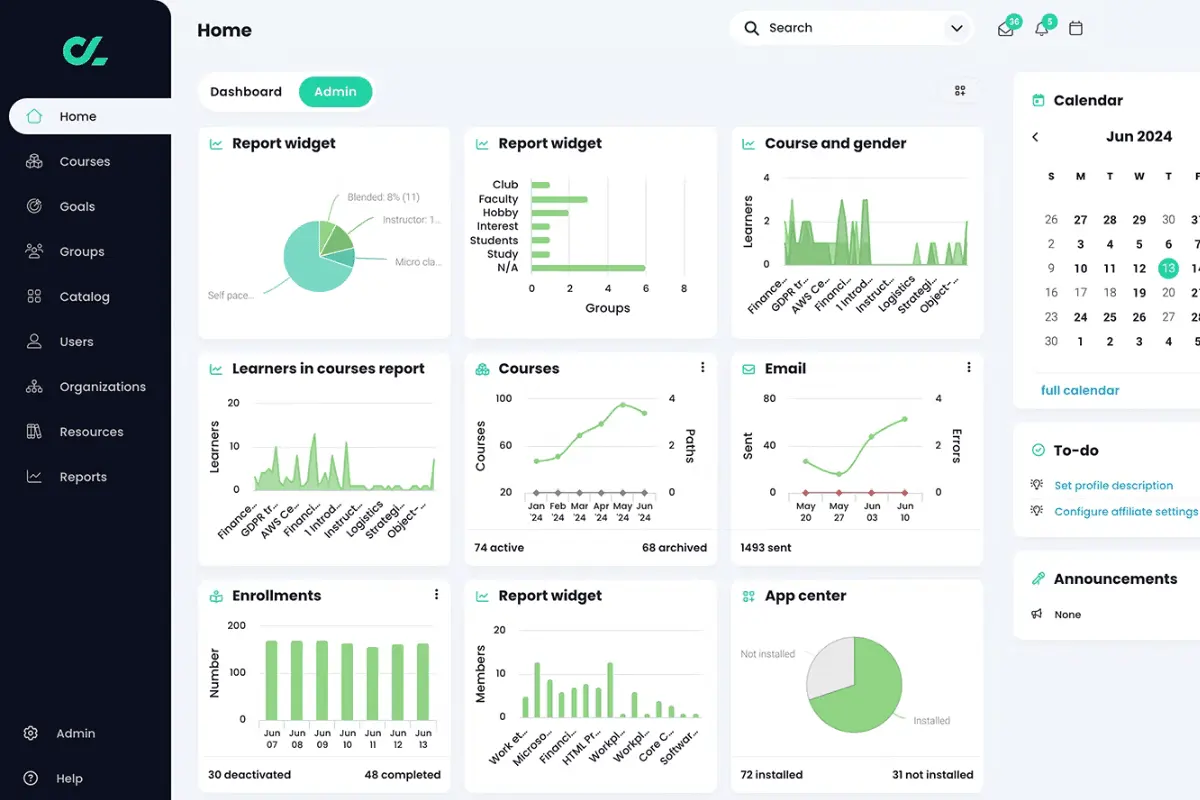Click the calendar icon in top bar
1200x800 pixels.
click(x=1076, y=28)
